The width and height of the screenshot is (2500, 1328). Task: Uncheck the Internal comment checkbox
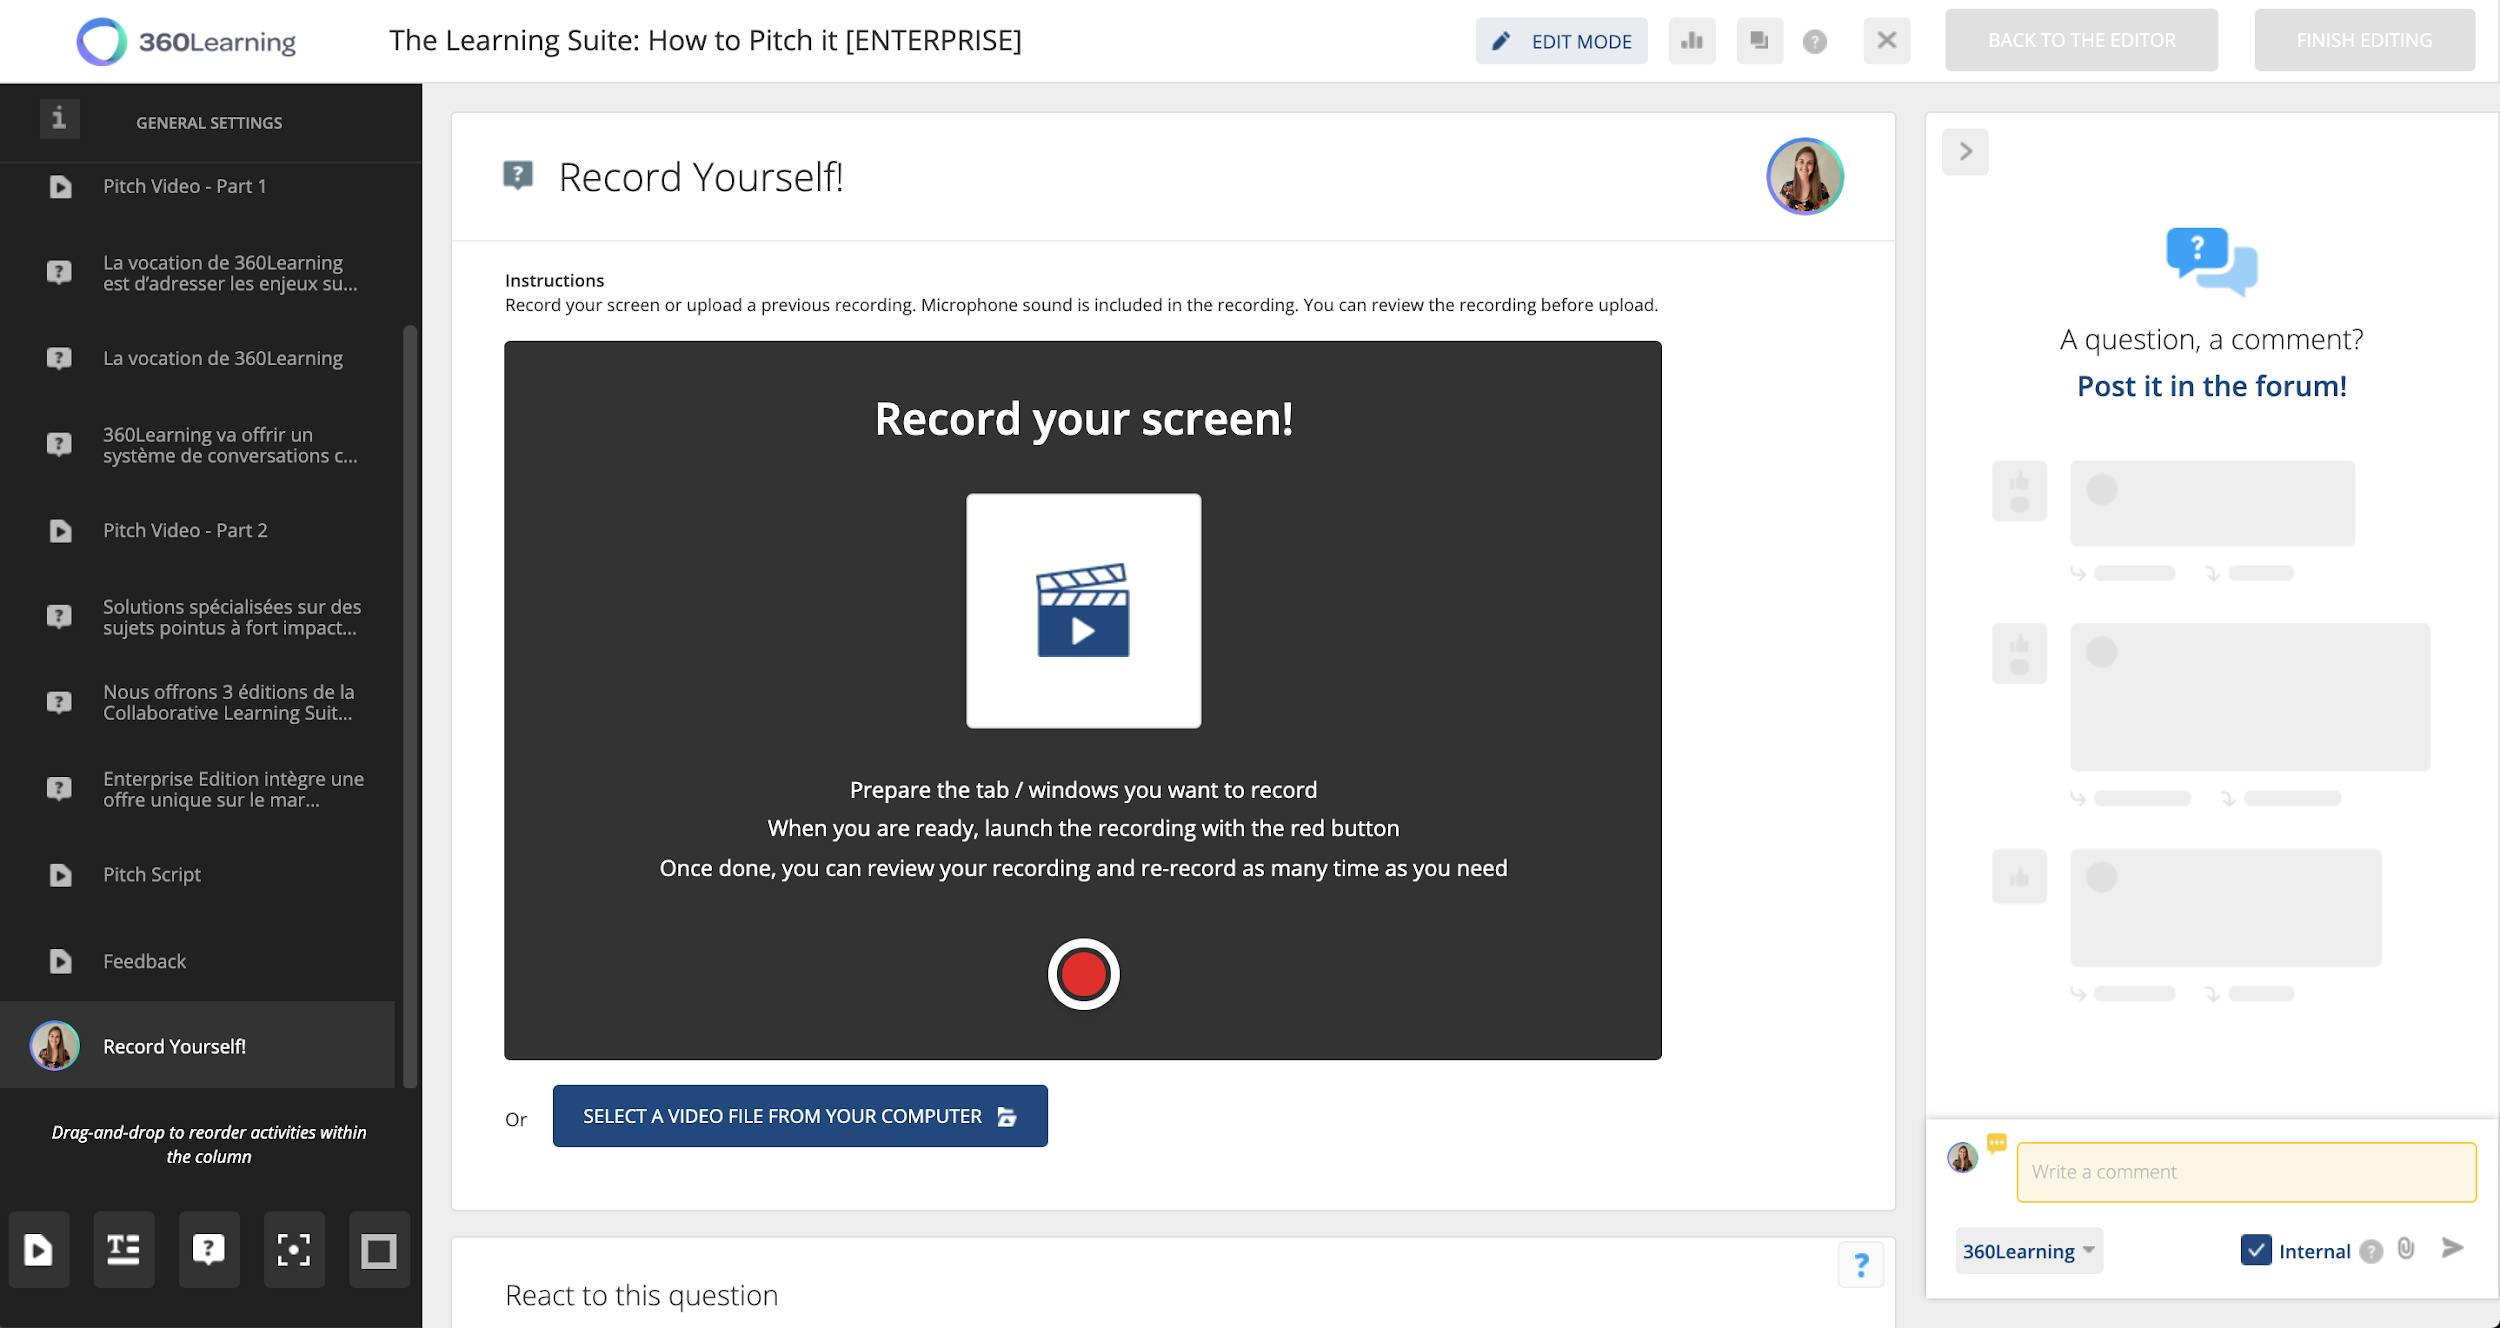(2257, 1250)
